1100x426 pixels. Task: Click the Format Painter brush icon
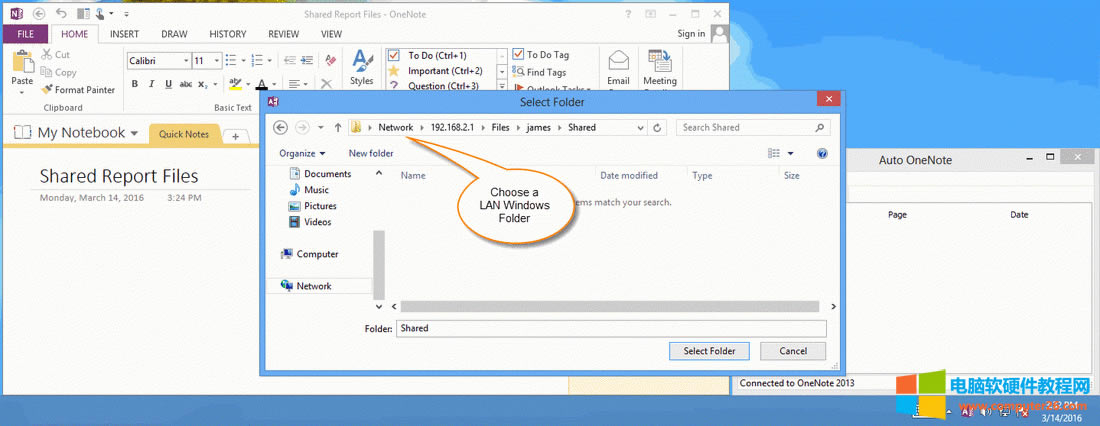tap(47, 90)
